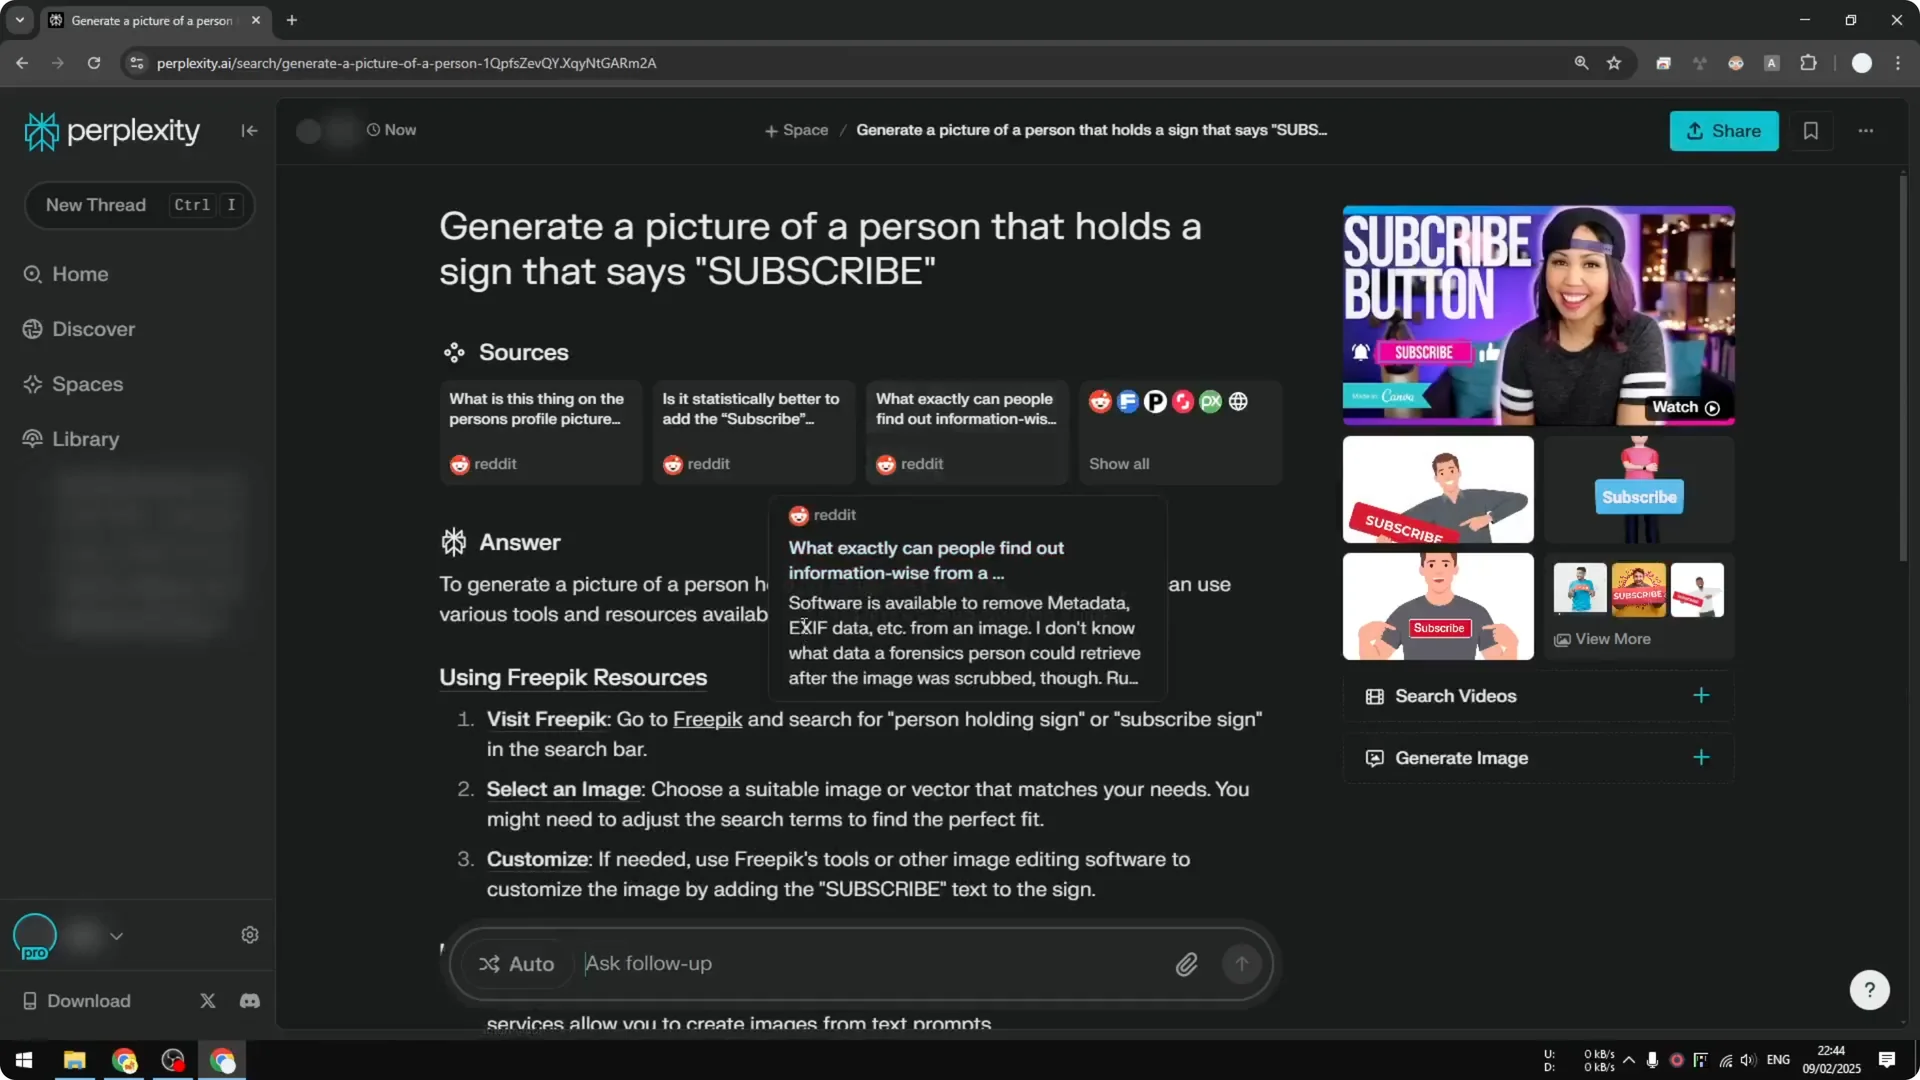Collapse the sidebar using the arrow icon

pos(249,131)
